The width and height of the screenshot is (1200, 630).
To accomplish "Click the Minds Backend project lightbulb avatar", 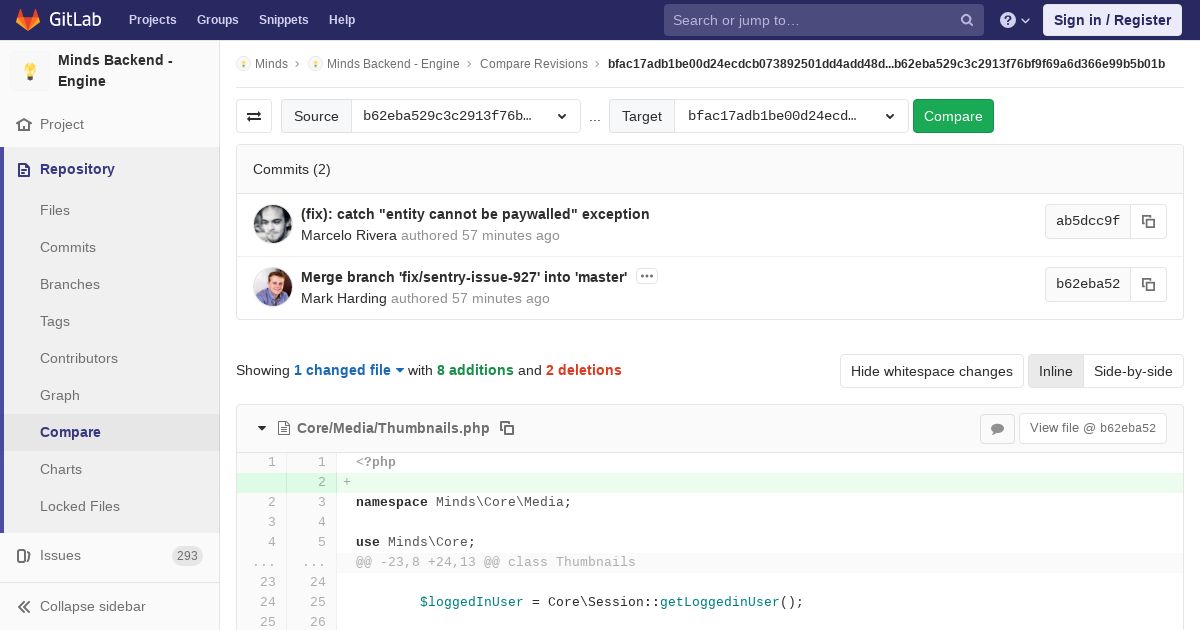I will (x=30, y=71).
